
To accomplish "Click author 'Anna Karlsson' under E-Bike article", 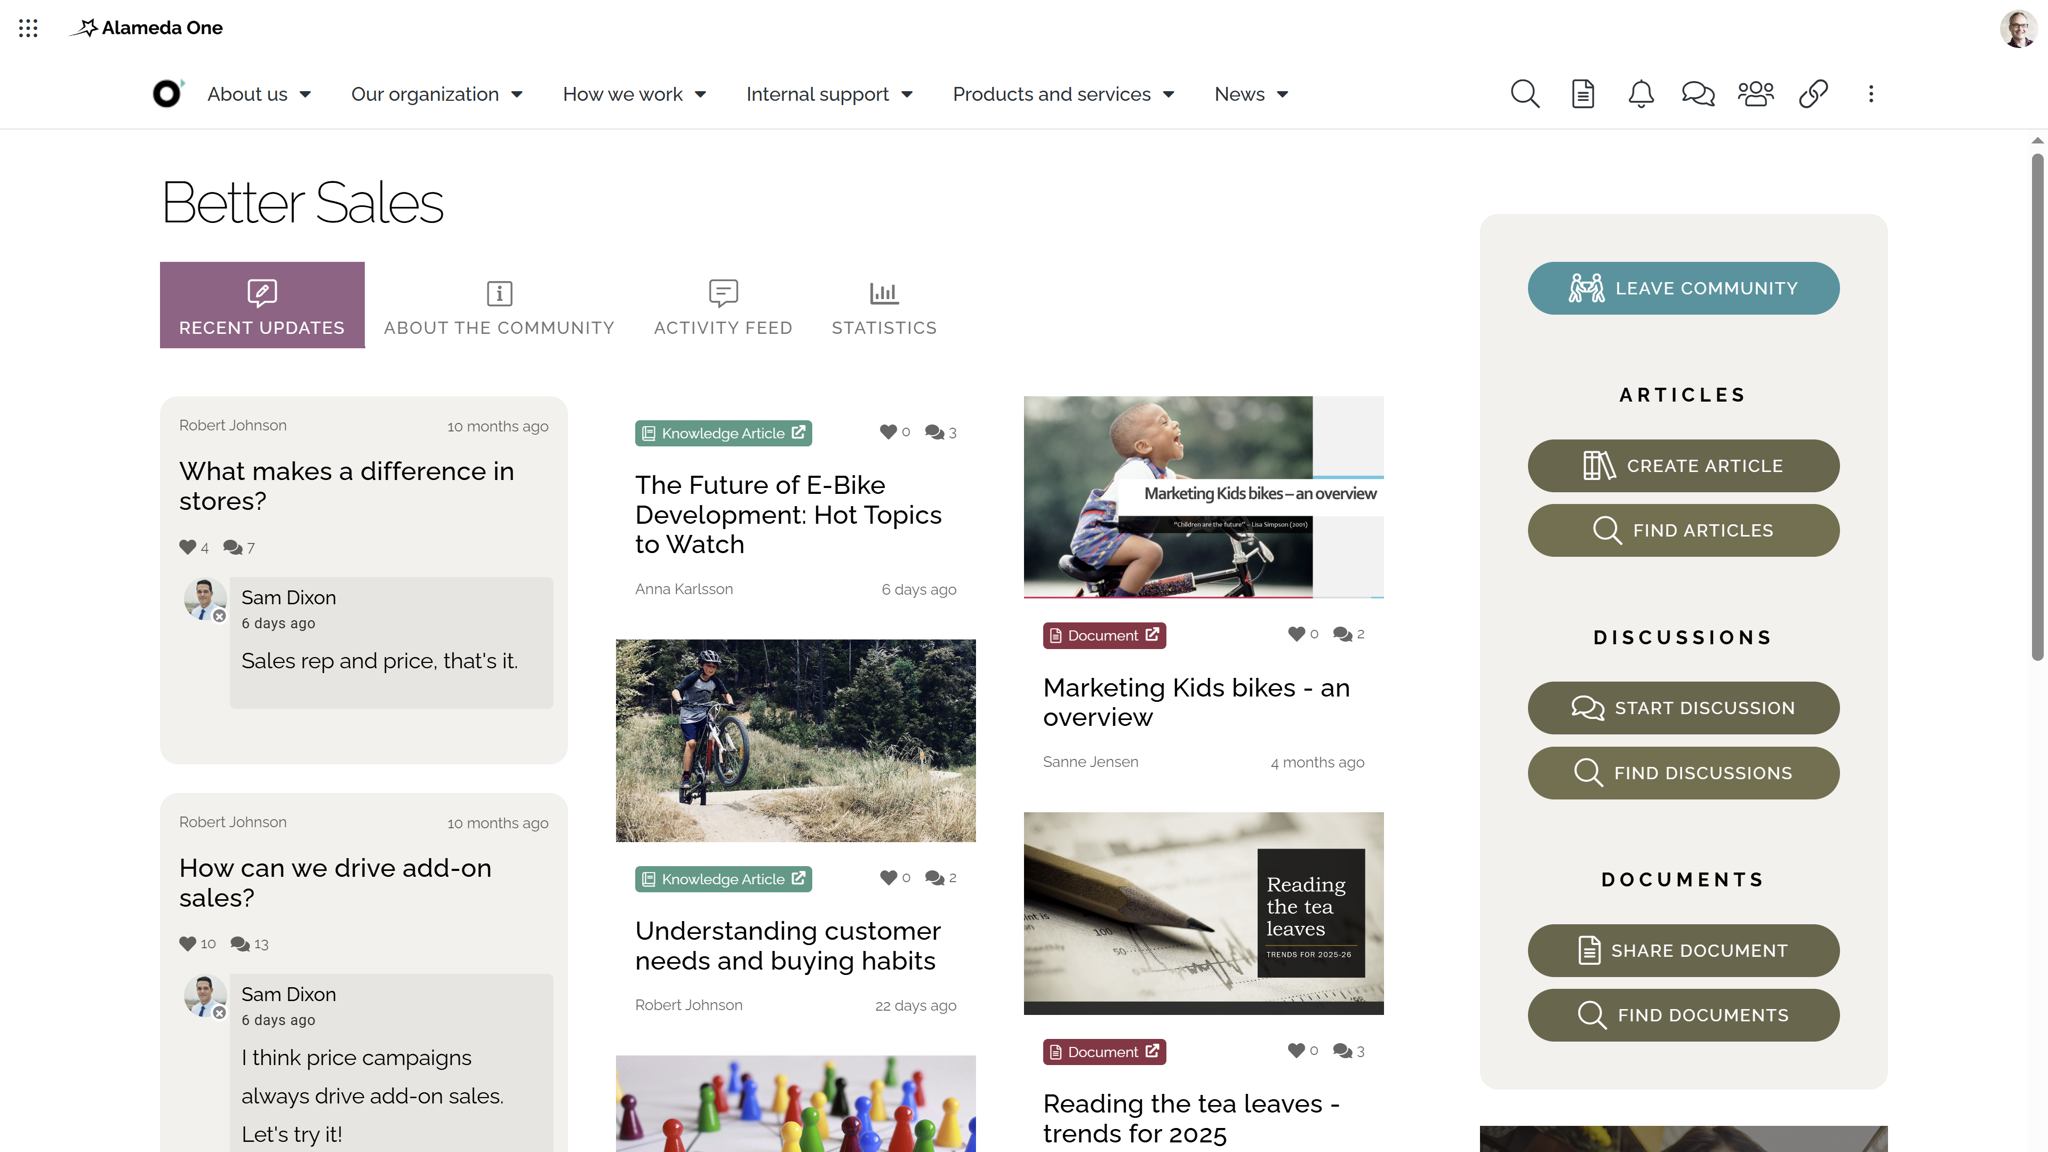I will [x=684, y=589].
